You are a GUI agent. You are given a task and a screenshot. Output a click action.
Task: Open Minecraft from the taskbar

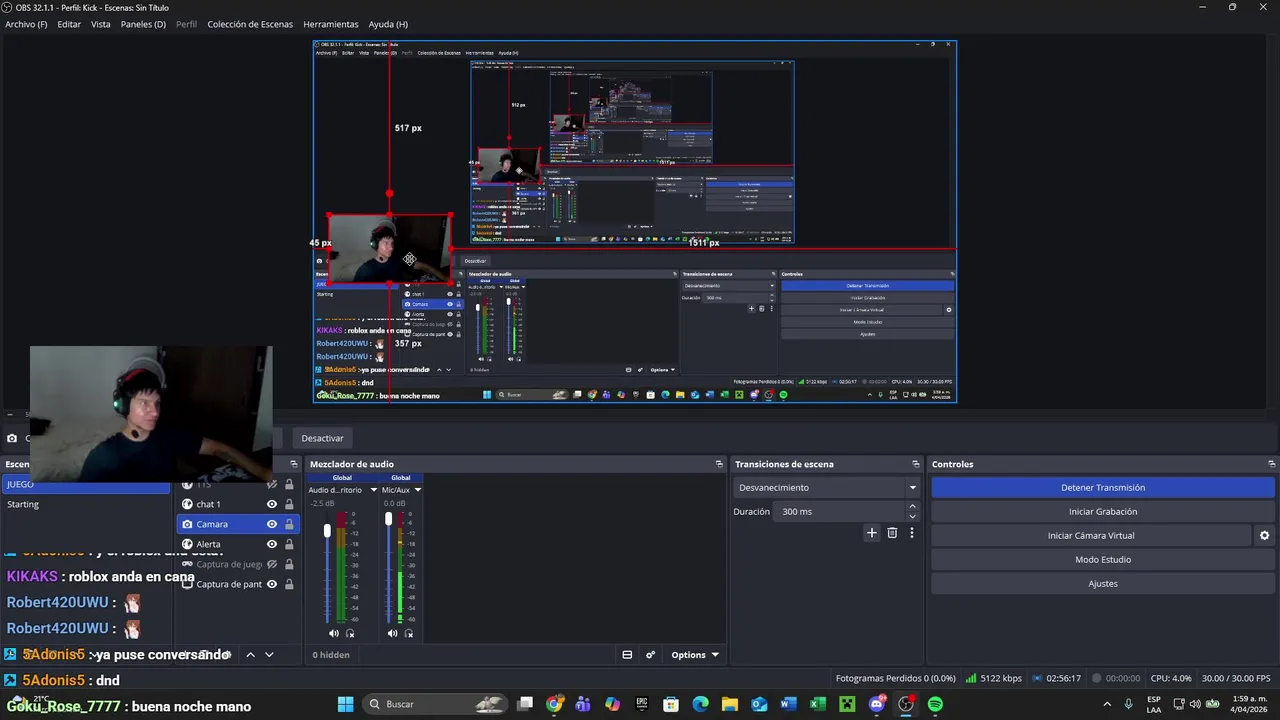point(847,704)
